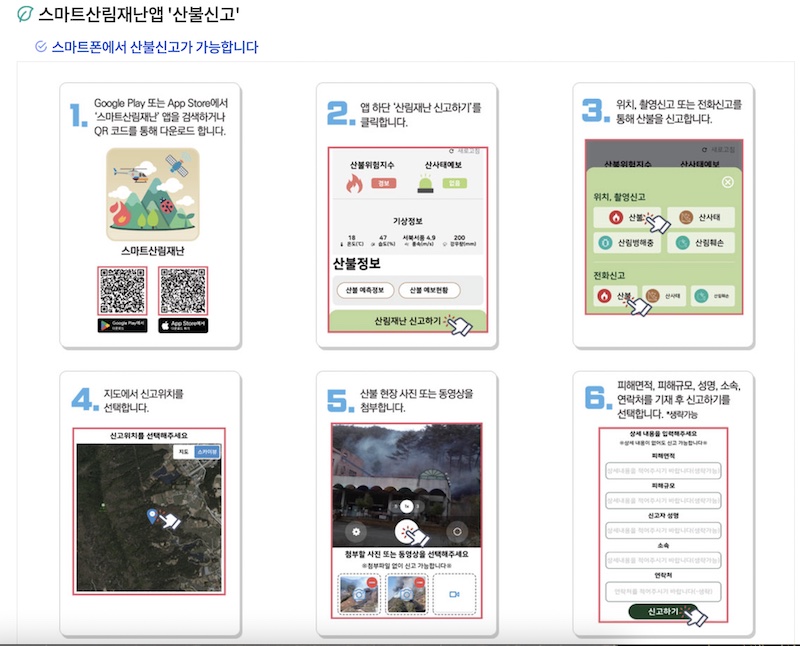
Task: Open the App Store download badge
Action: (x=183, y=325)
